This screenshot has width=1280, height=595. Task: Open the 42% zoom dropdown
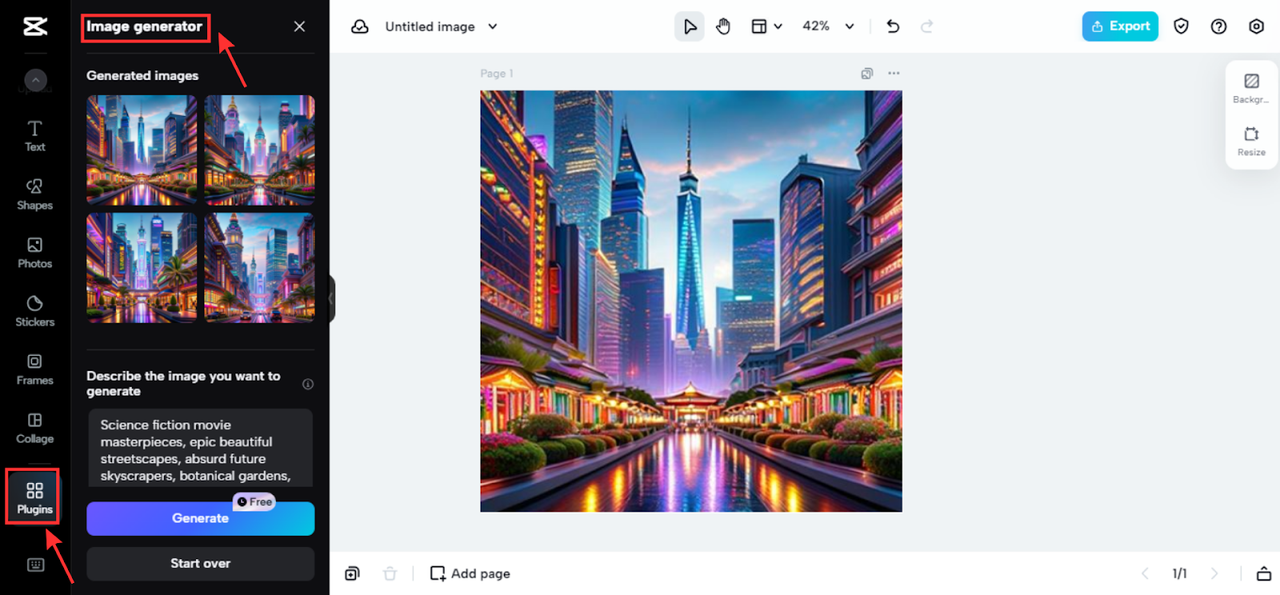[x=828, y=27]
